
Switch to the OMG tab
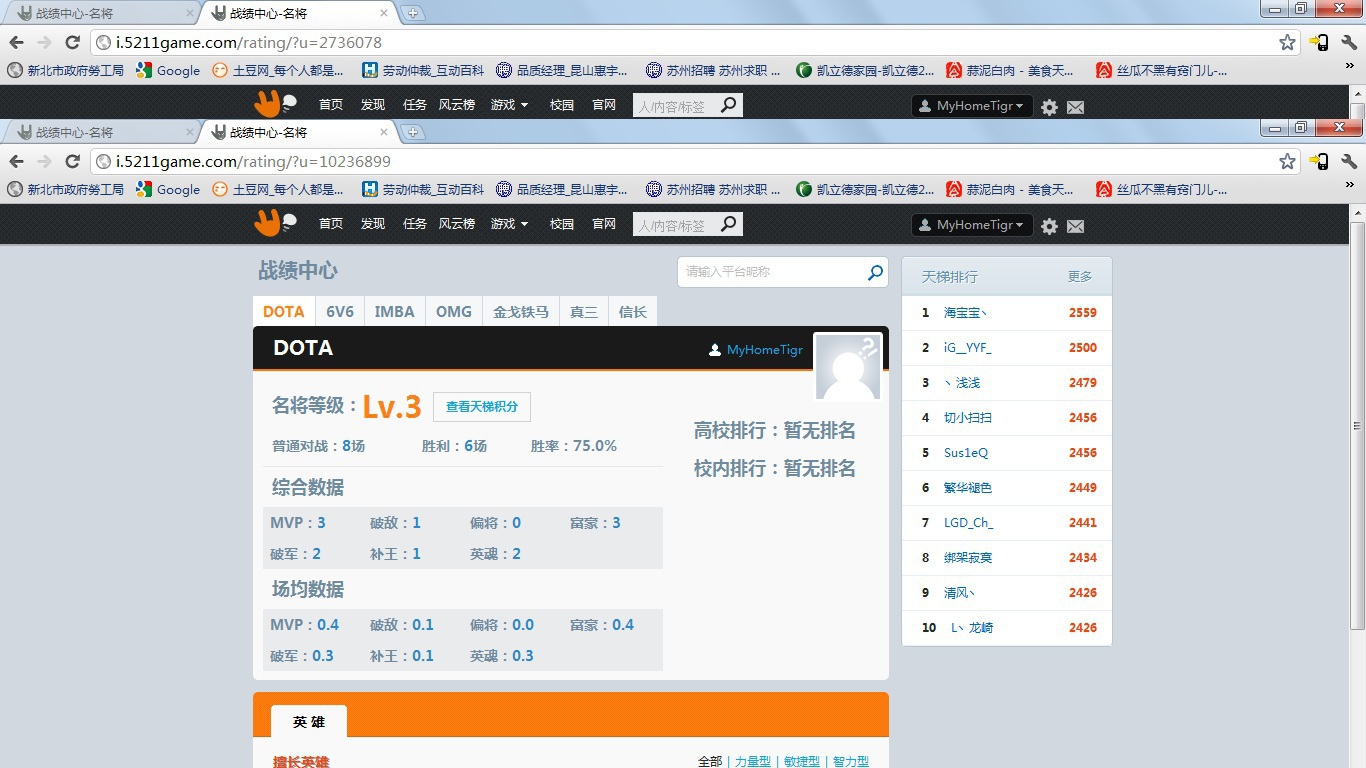[x=454, y=311]
